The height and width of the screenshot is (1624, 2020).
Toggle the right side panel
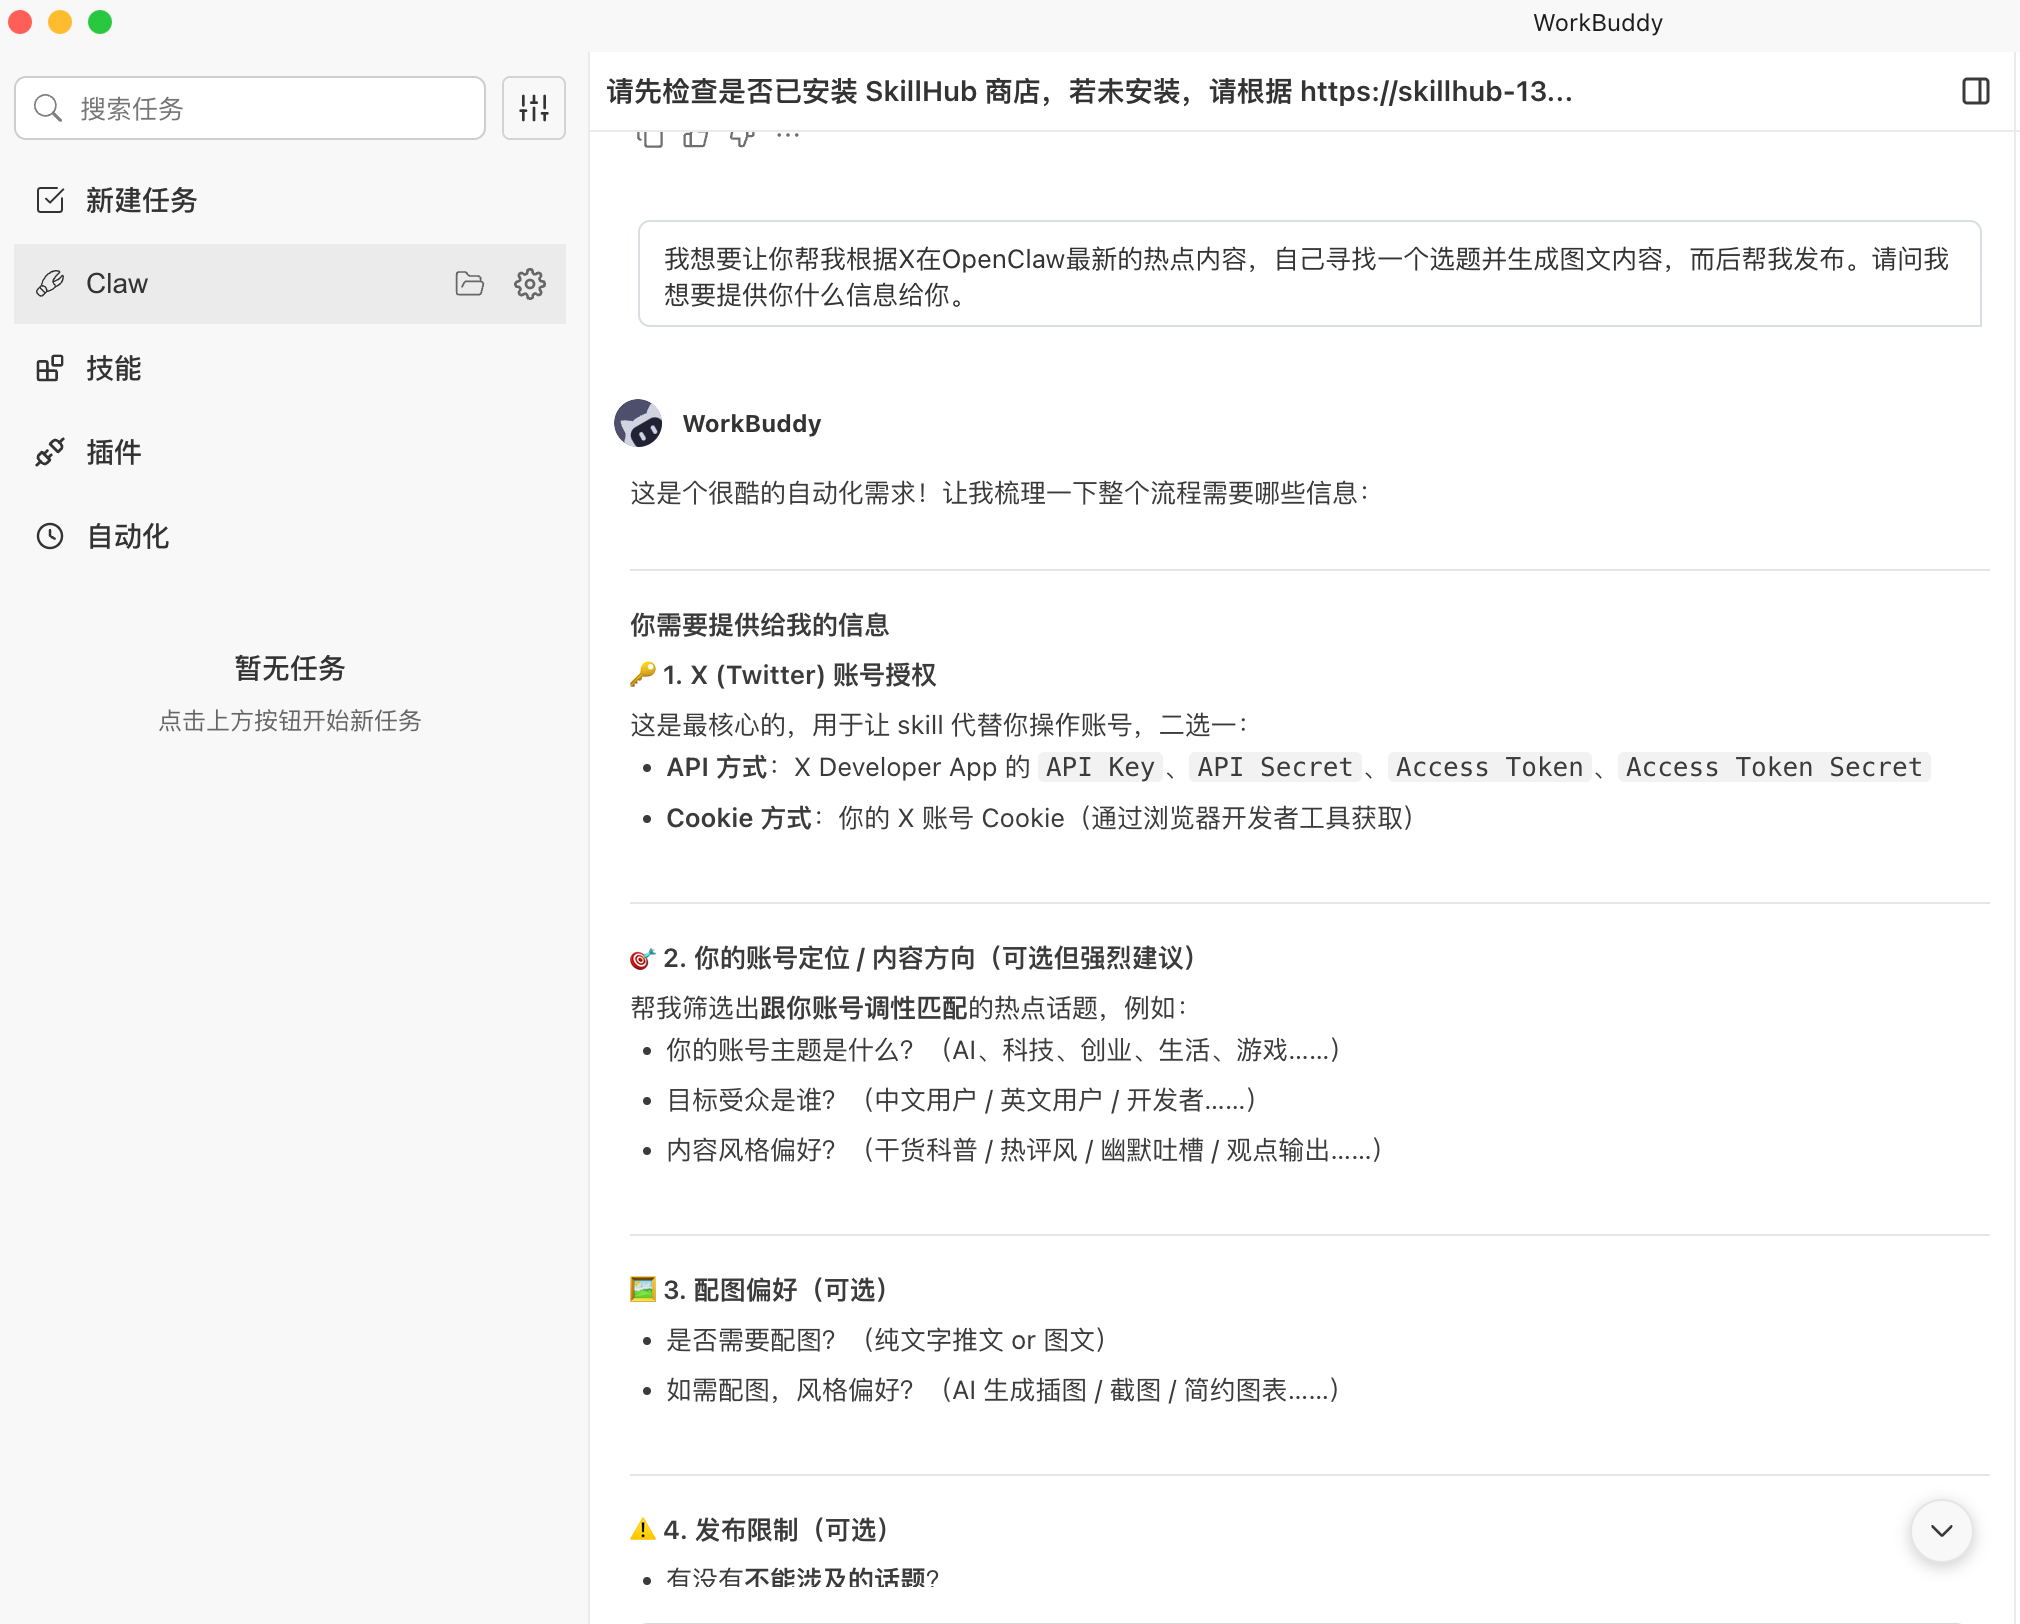[x=1975, y=92]
